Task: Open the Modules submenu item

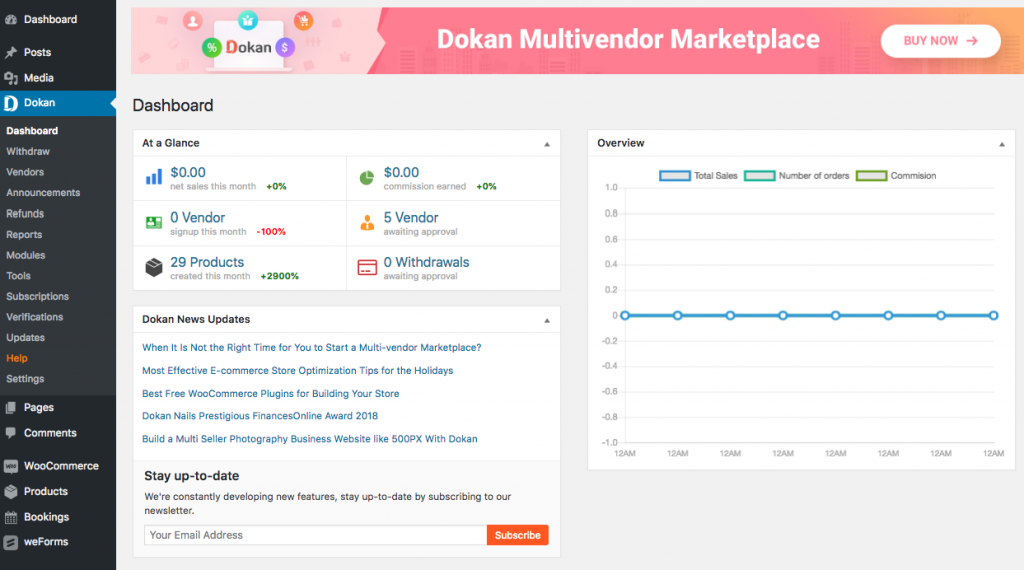Action: tap(25, 255)
